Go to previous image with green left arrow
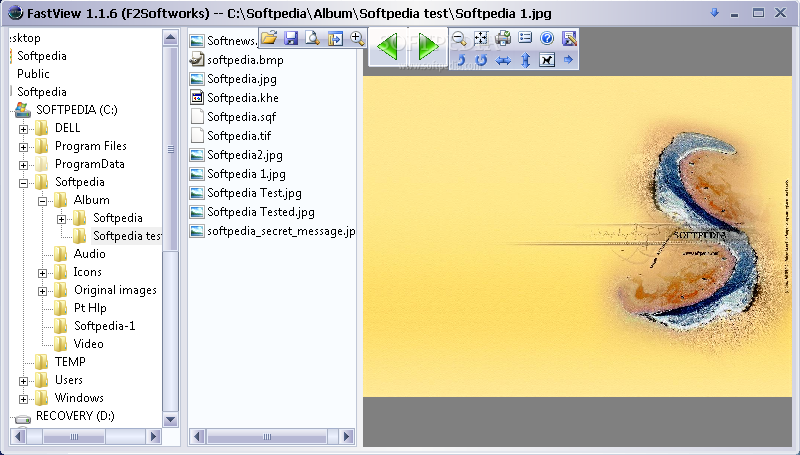Image resolution: width=800 pixels, height=455 pixels. pyautogui.click(x=388, y=47)
